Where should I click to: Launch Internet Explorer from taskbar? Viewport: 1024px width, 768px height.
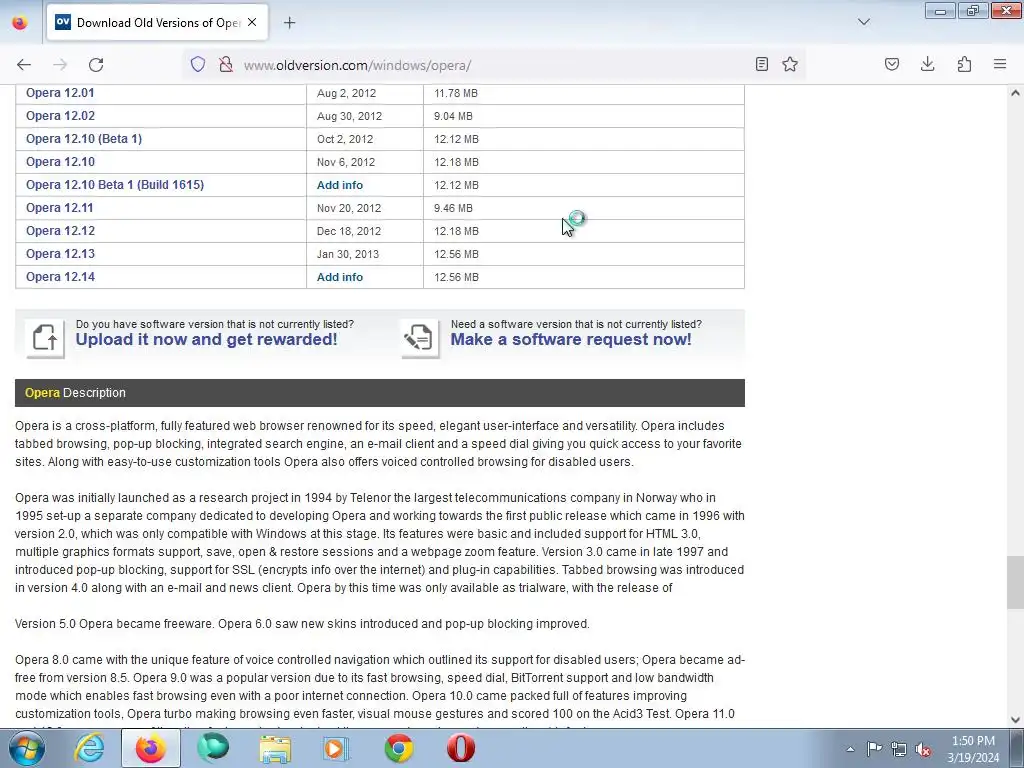pos(89,748)
